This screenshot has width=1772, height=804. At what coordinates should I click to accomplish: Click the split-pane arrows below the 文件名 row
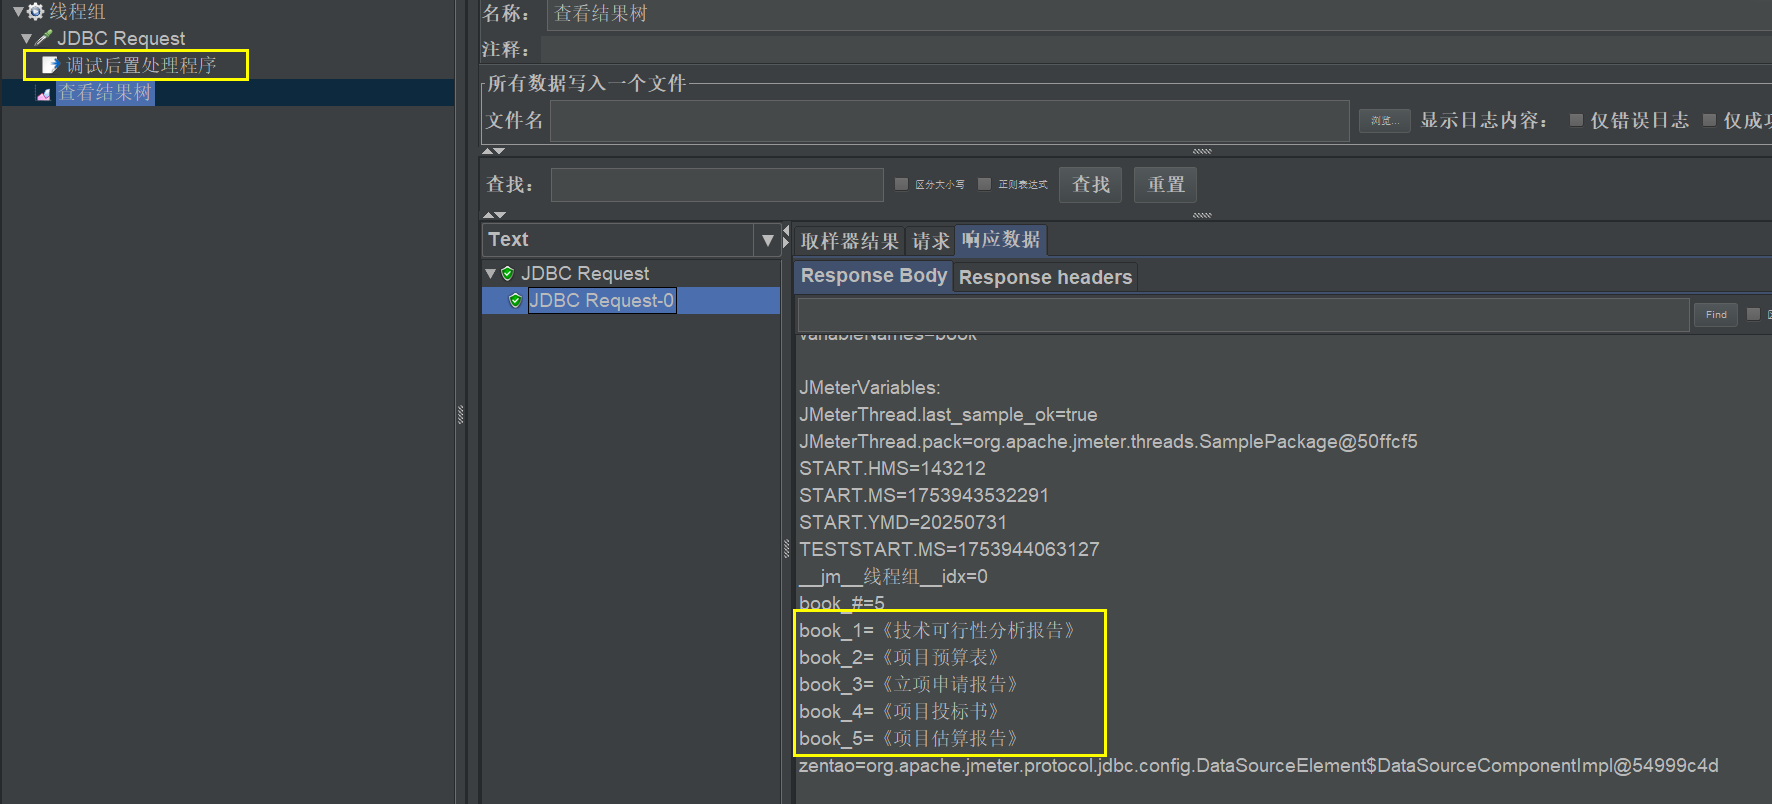click(x=494, y=151)
